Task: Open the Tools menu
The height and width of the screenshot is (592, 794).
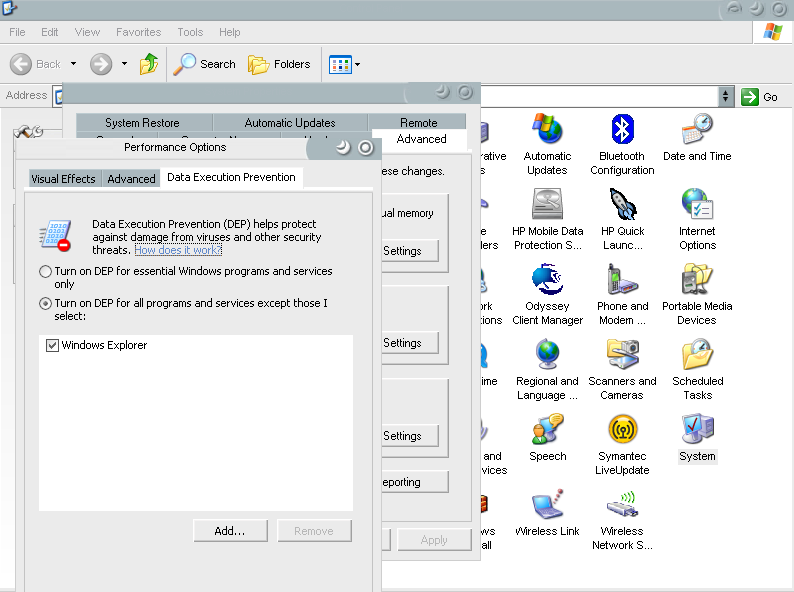Action: pyautogui.click(x=190, y=32)
